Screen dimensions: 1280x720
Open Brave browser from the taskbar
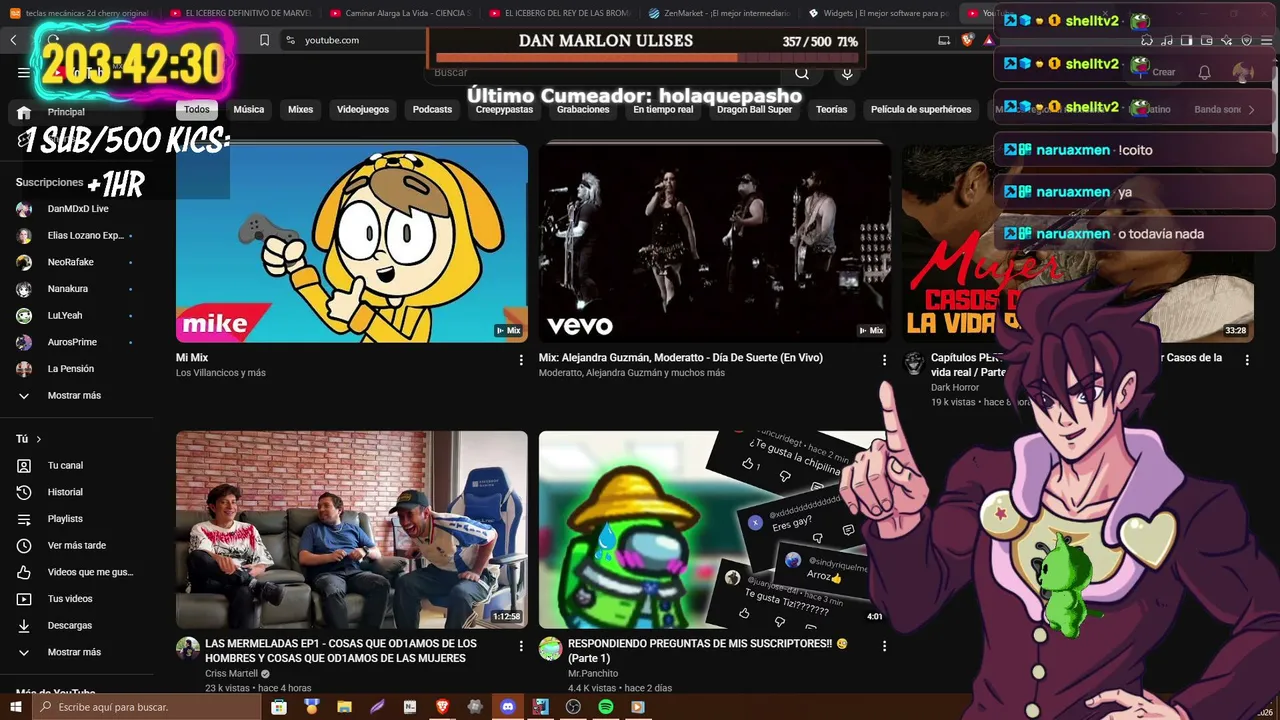tap(442, 707)
